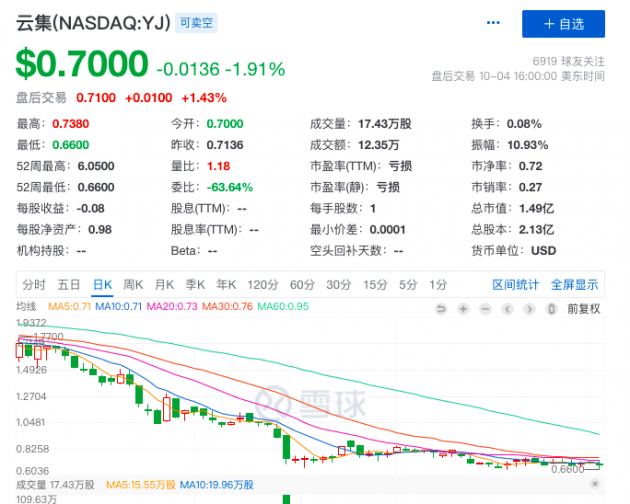Image resolution: width=630 pixels, height=504 pixels.
Task: Click the 最小价差 value 0.0001
Action: click(x=388, y=230)
